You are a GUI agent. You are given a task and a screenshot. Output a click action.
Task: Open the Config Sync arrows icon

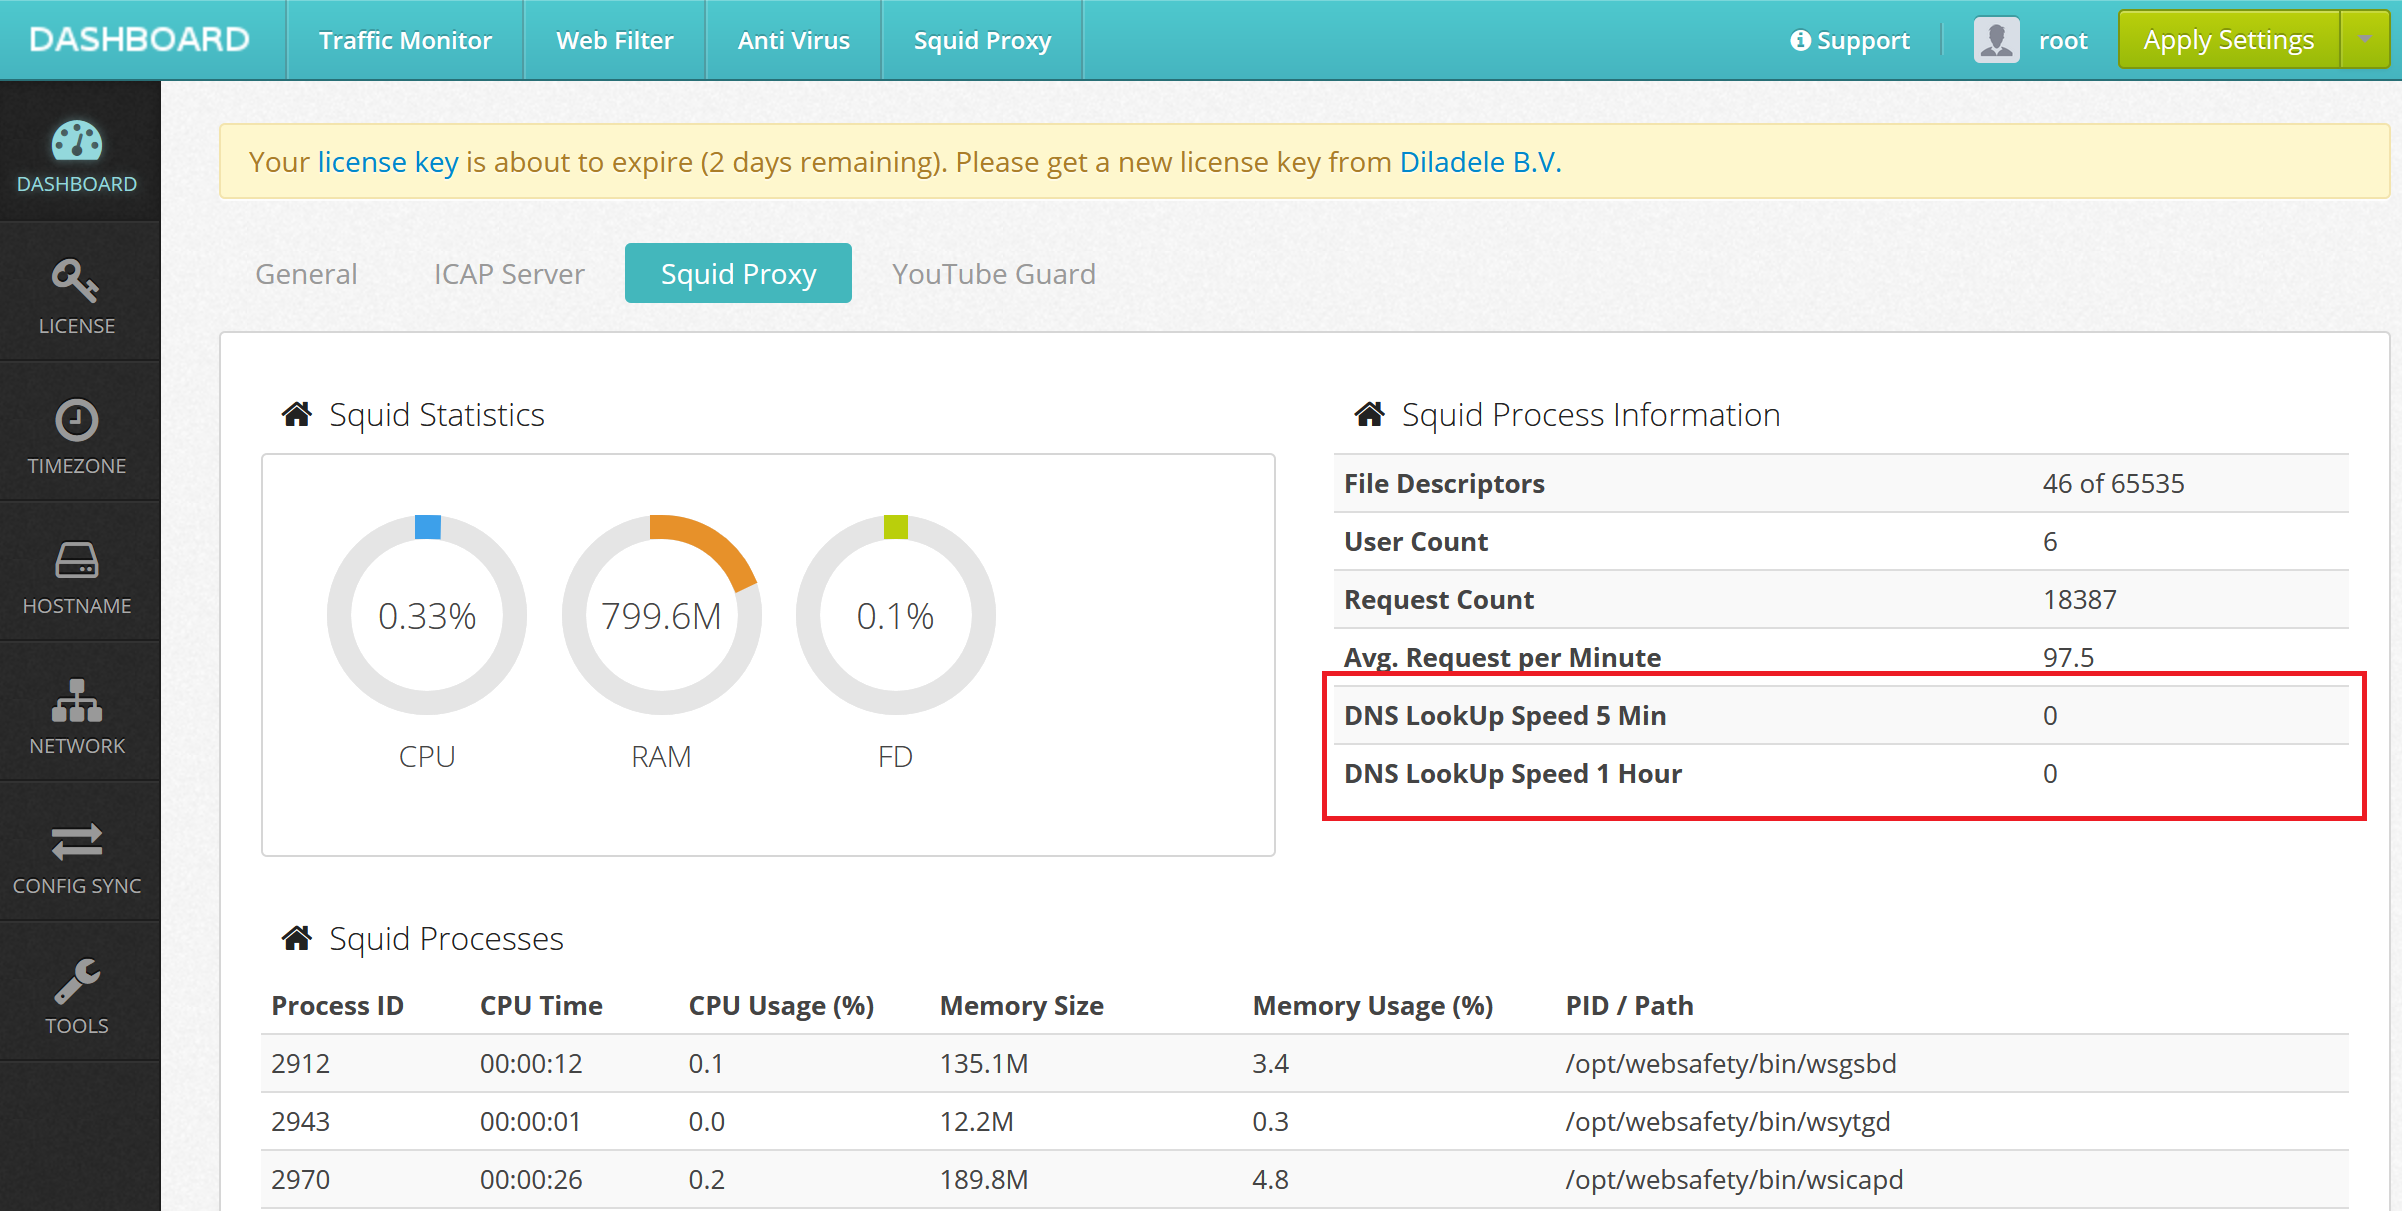point(77,842)
